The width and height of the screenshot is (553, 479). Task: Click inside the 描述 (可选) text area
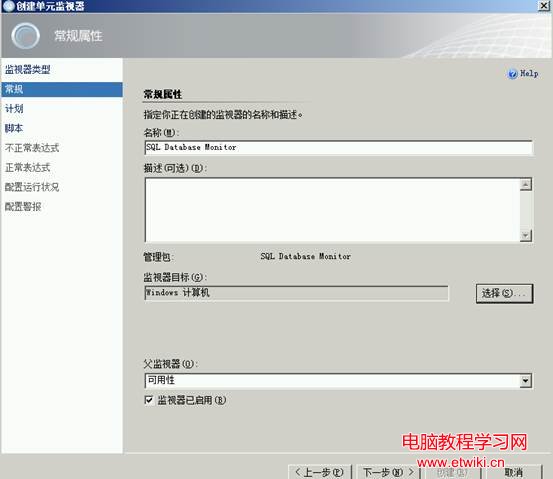(332, 210)
